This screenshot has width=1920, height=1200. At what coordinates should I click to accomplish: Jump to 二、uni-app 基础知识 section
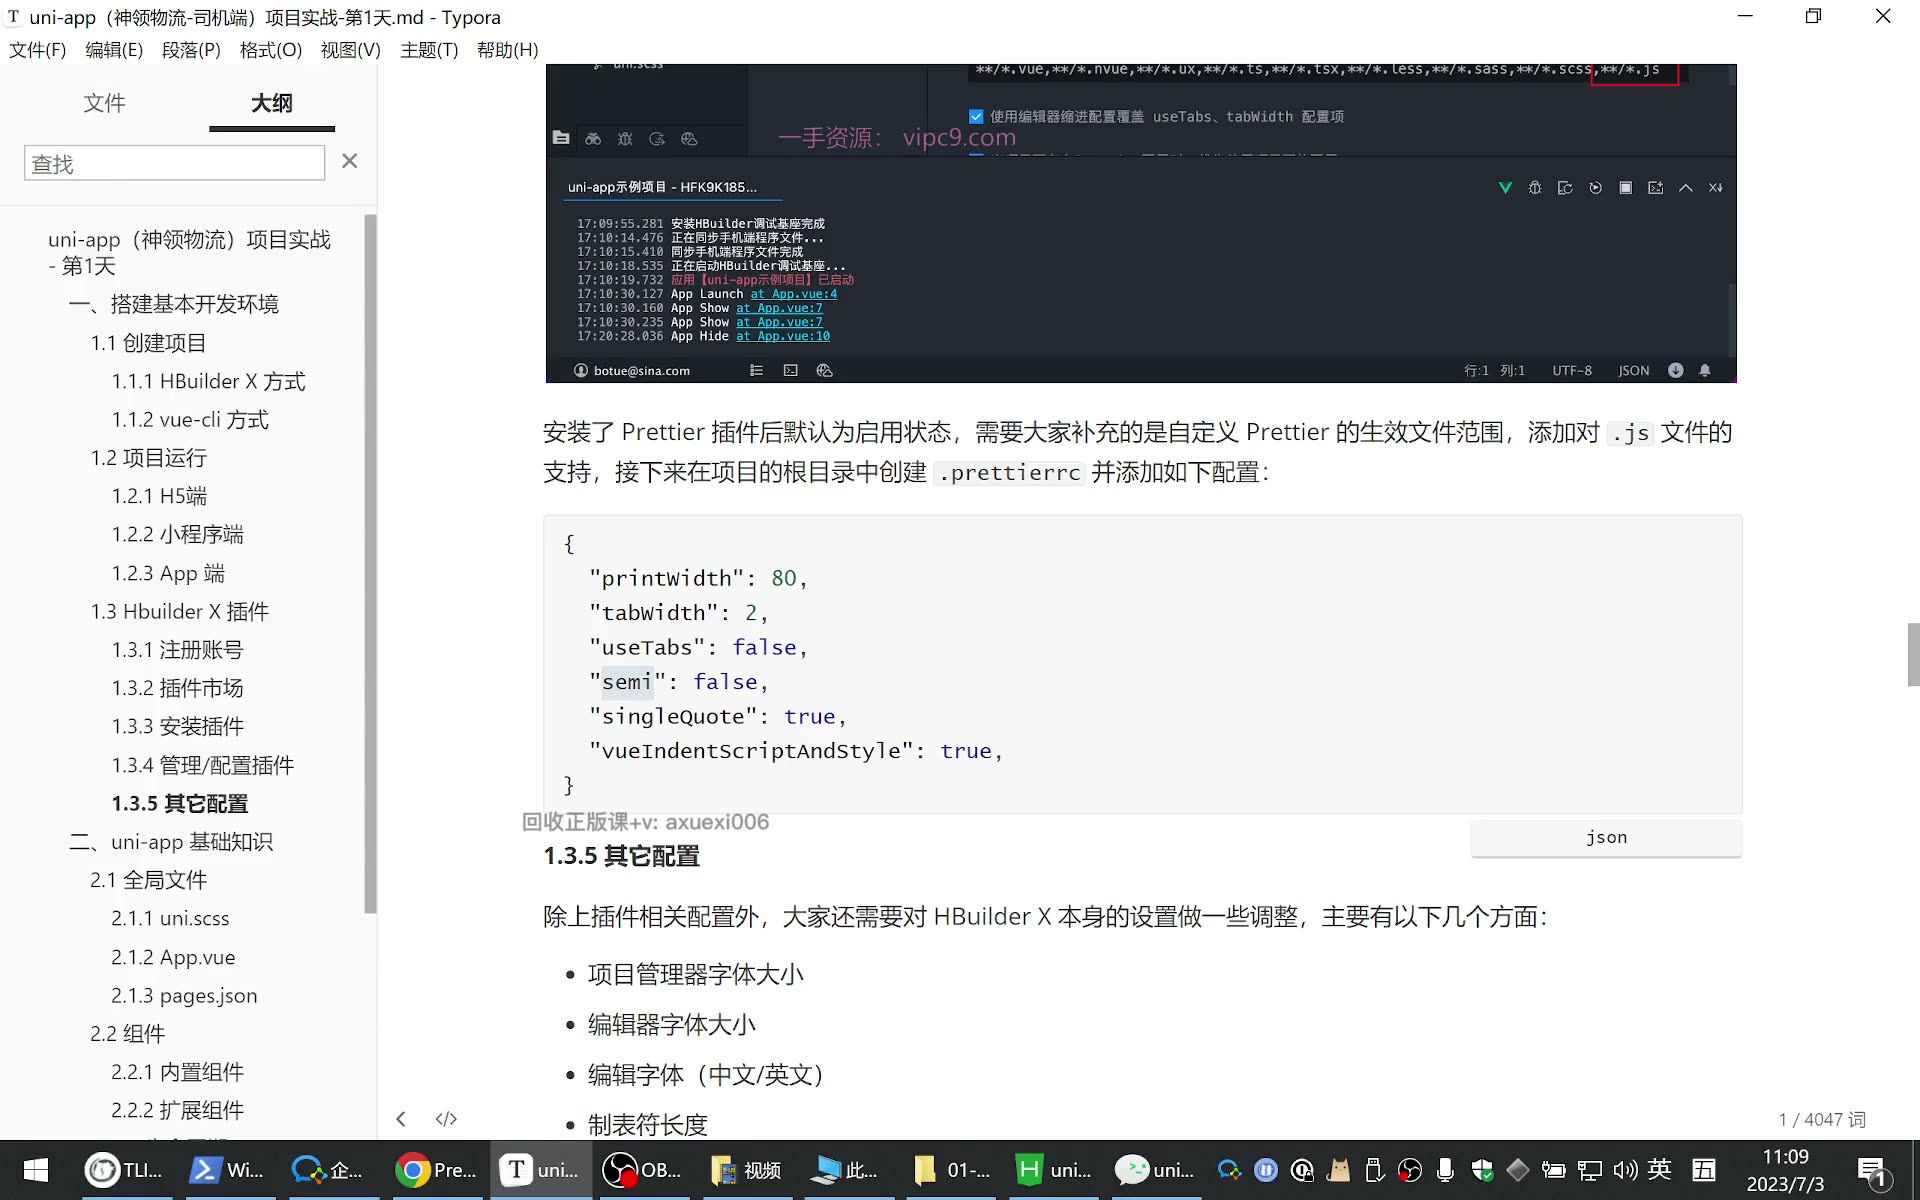[x=171, y=842]
